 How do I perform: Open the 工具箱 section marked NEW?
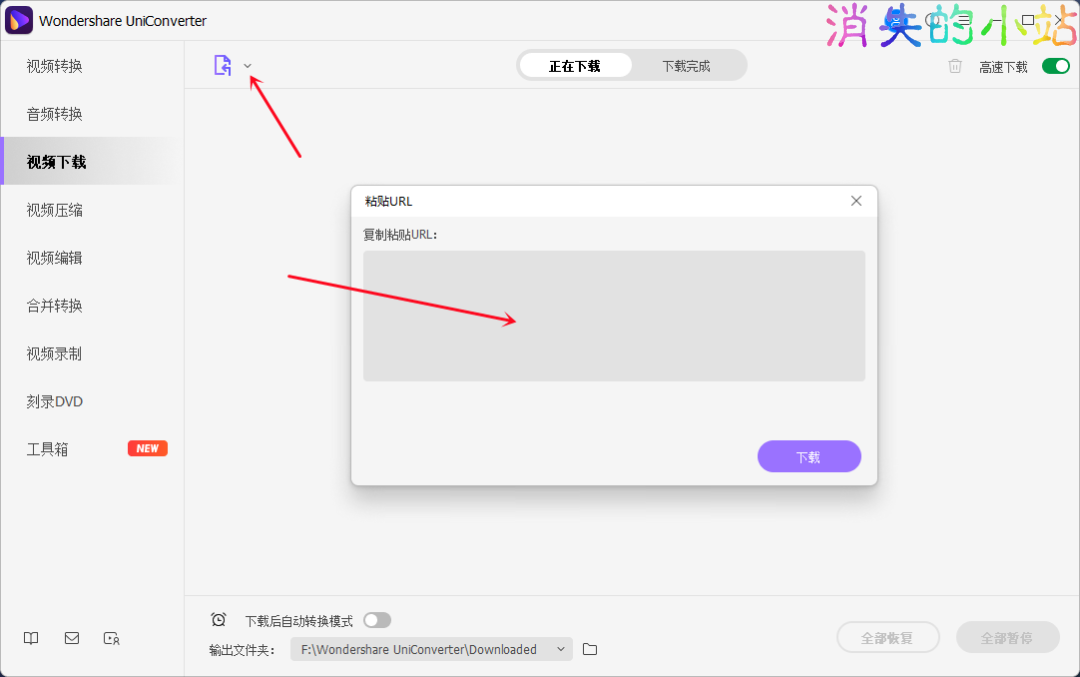tap(48, 449)
